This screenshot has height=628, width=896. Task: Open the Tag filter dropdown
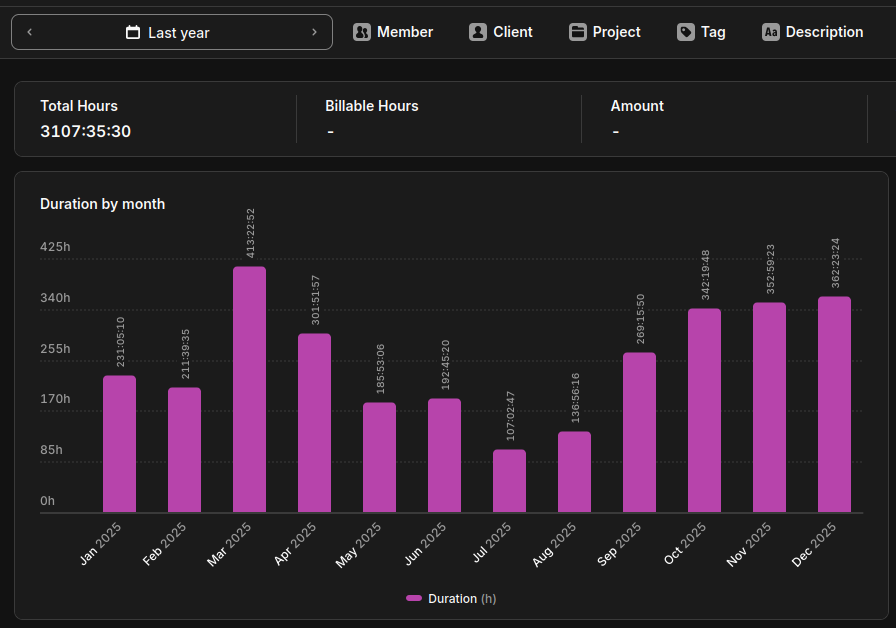tap(701, 32)
